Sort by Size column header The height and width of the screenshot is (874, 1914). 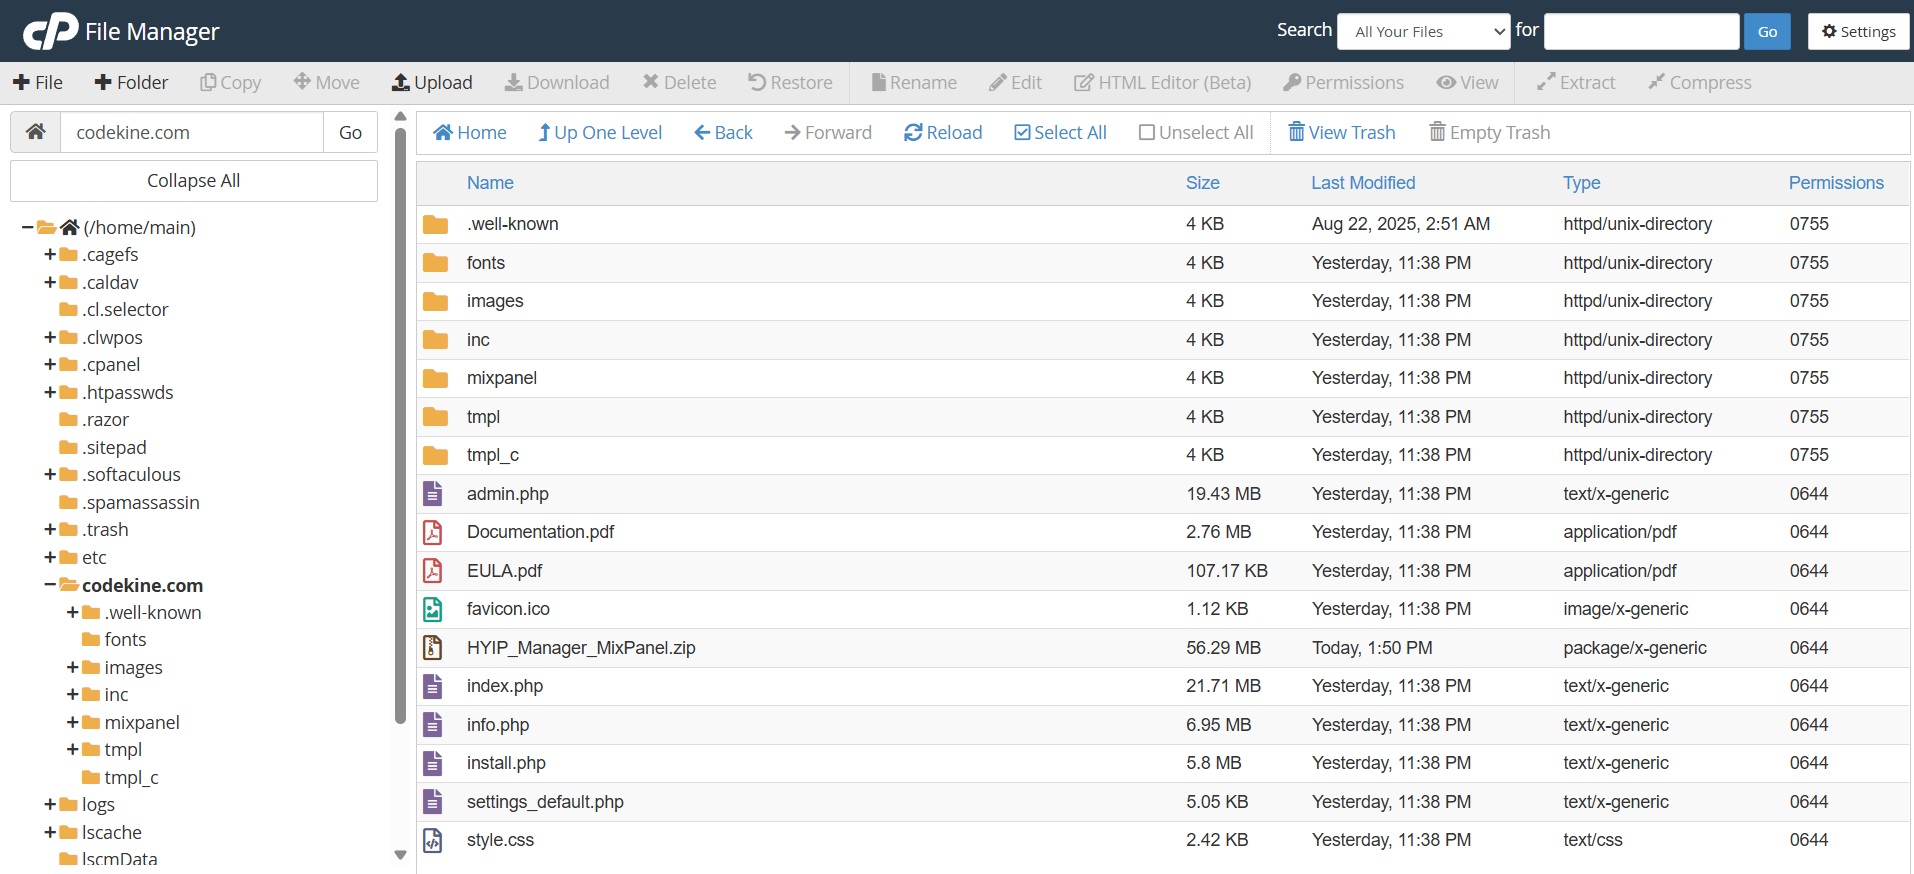[1203, 183]
